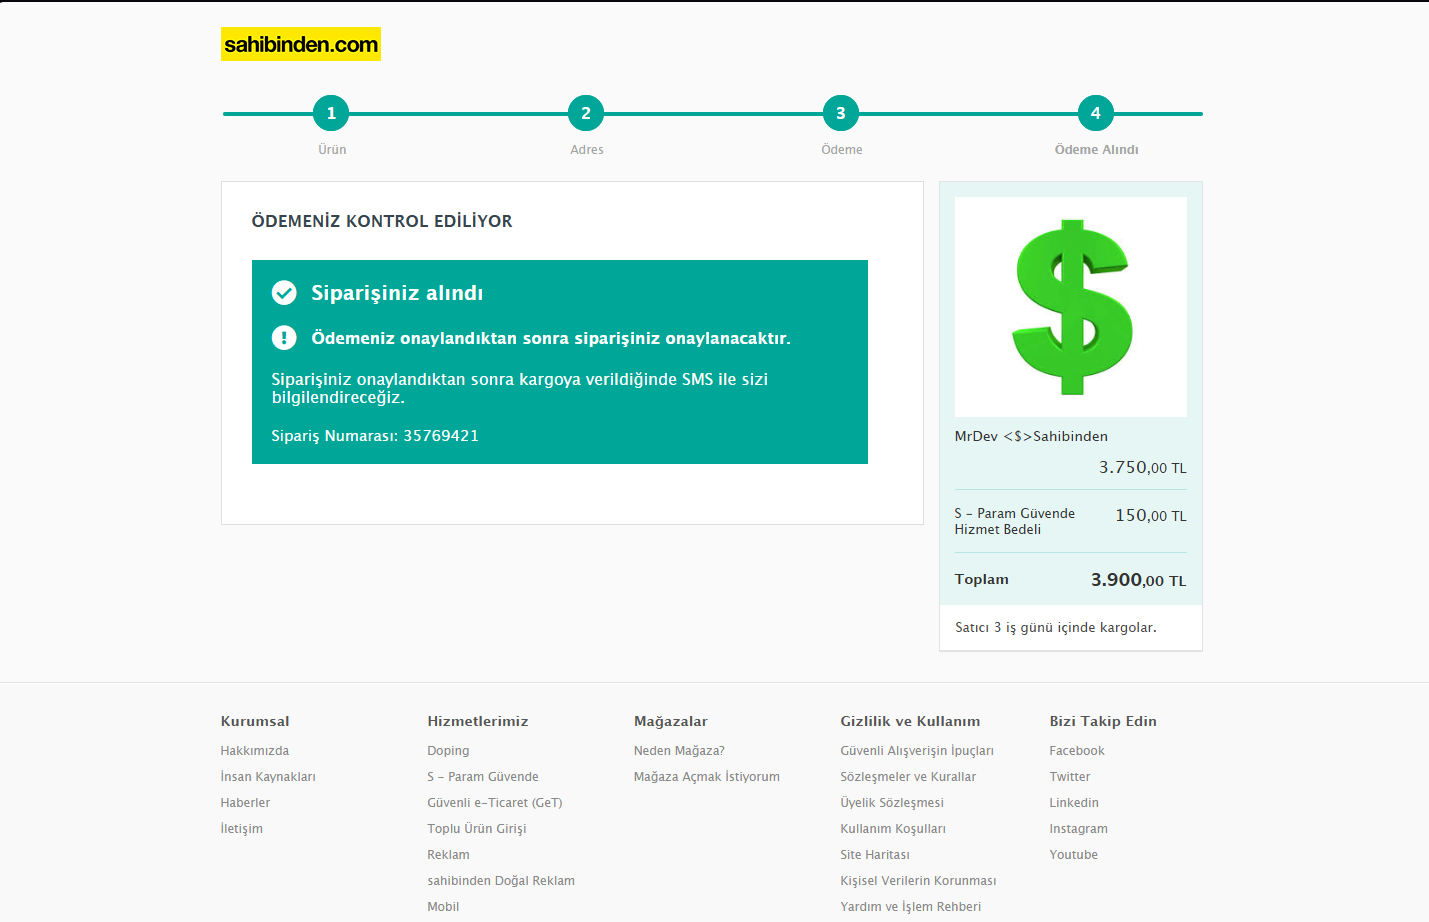This screenshot has height=922, width=1429.
Task: Open Güvenli e-Ticaret (GeT) link
Action: point(495,803)
